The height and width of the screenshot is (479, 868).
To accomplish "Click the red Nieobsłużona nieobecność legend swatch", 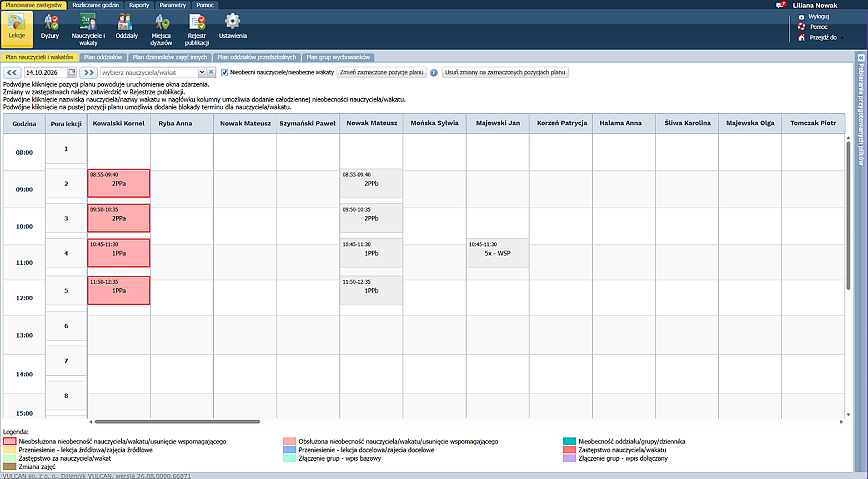I will click(9, 441).
